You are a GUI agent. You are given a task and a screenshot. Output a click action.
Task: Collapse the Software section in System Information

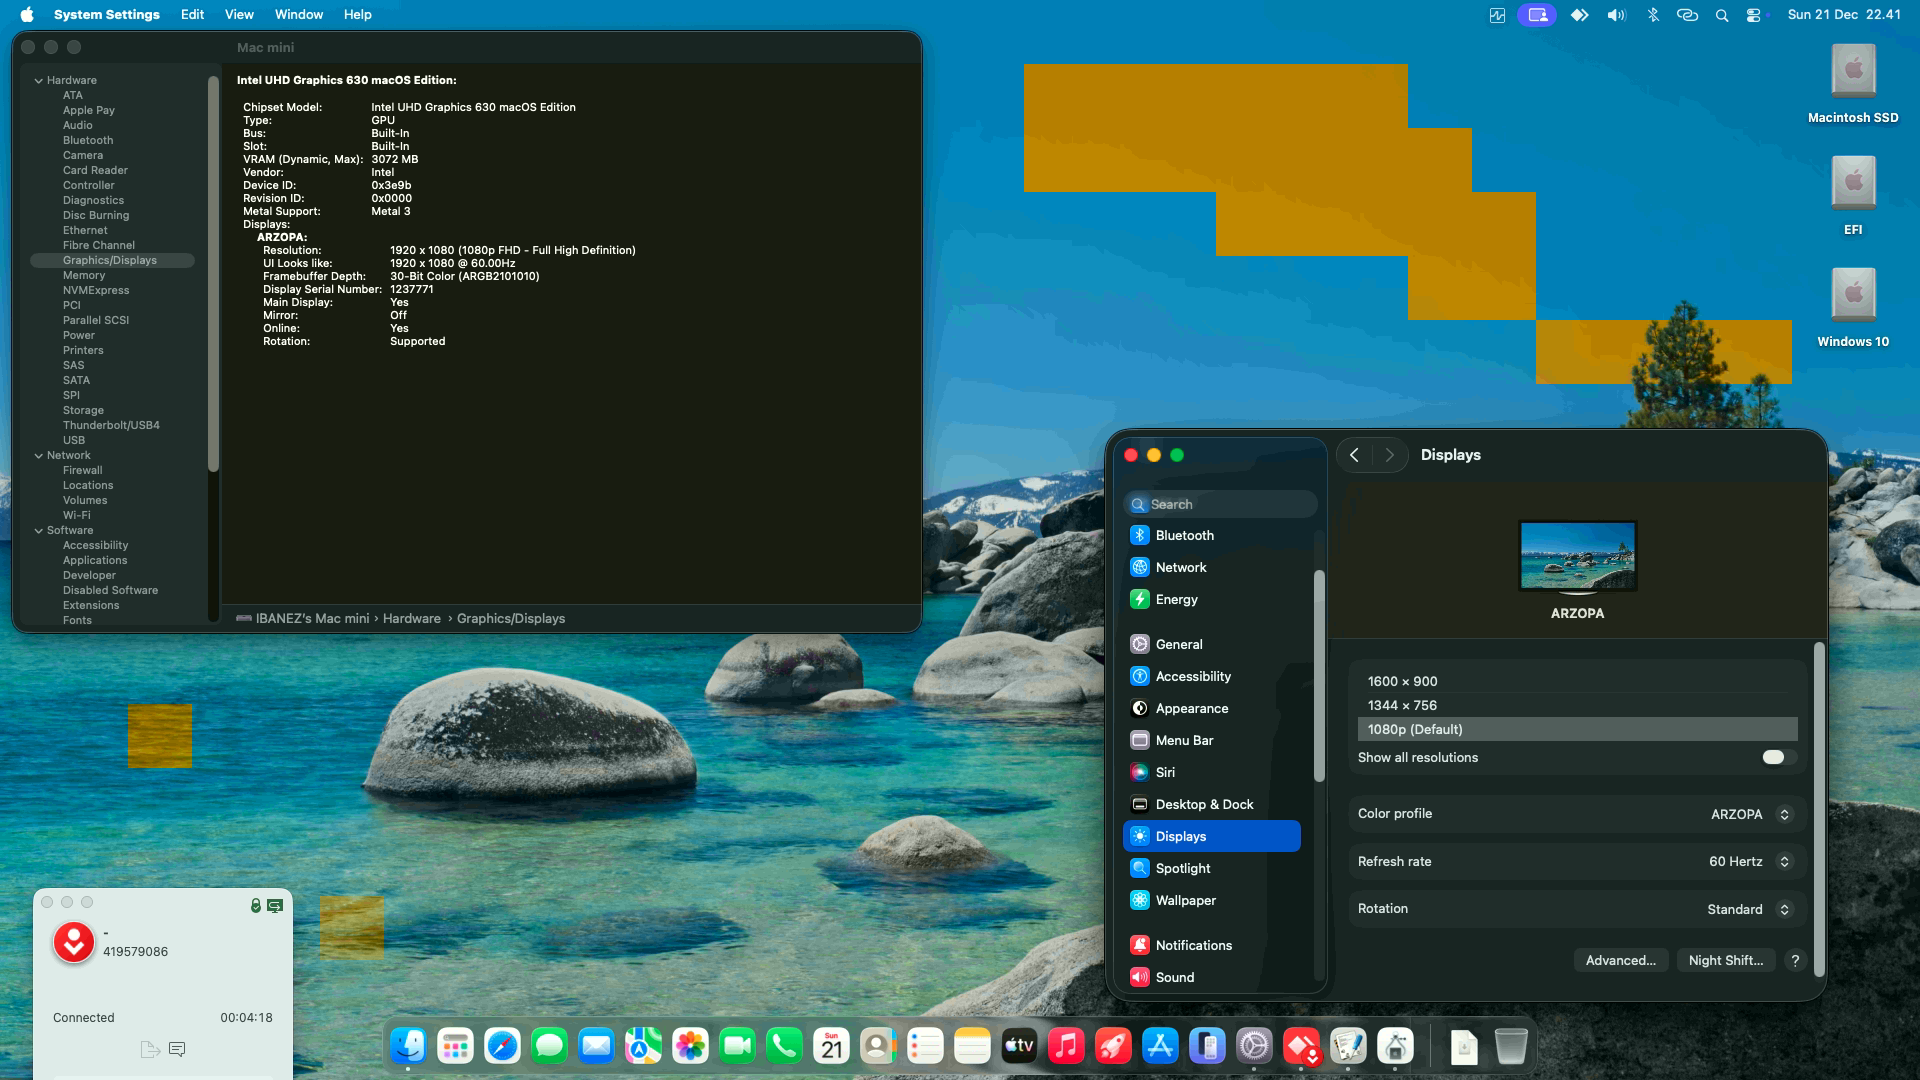tap(39, 530)
